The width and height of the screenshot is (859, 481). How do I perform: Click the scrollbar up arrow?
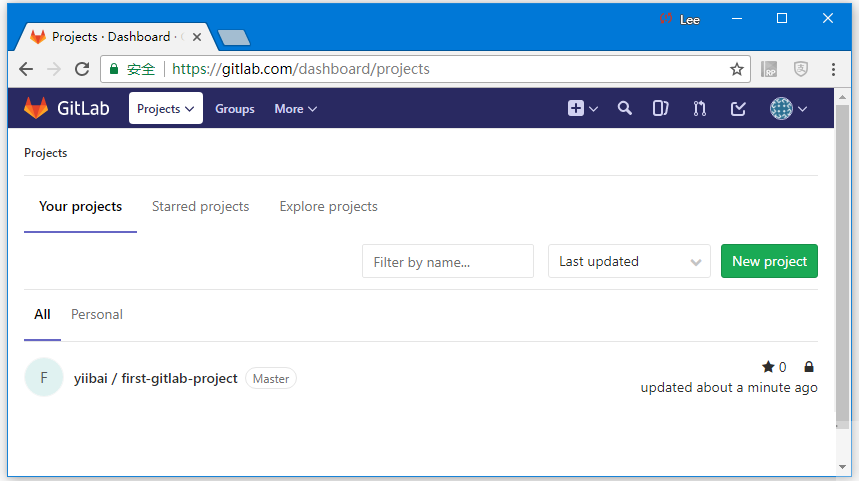tap(842, 97)
